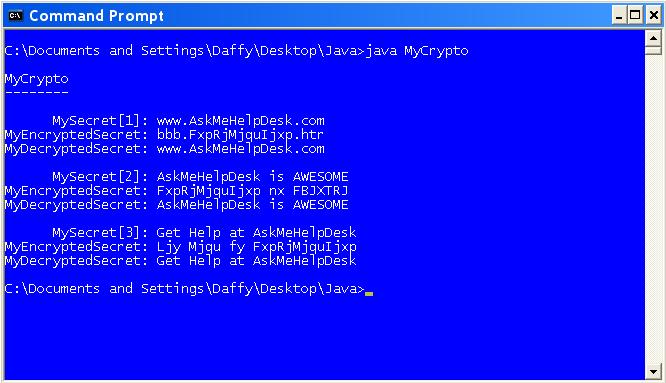Open the Command Prompt system menu icon
The height and width of the screenshot is (383, 666).
pyautogui.click(x=15, y=16)
